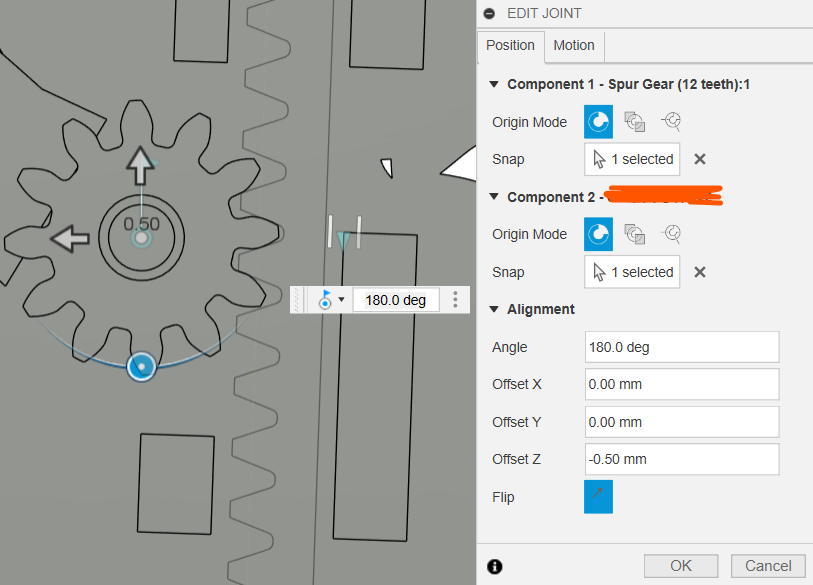Open the three-dot menu on the angle toolbar
The height and width of the screenshot is (585, 813).
455,299
